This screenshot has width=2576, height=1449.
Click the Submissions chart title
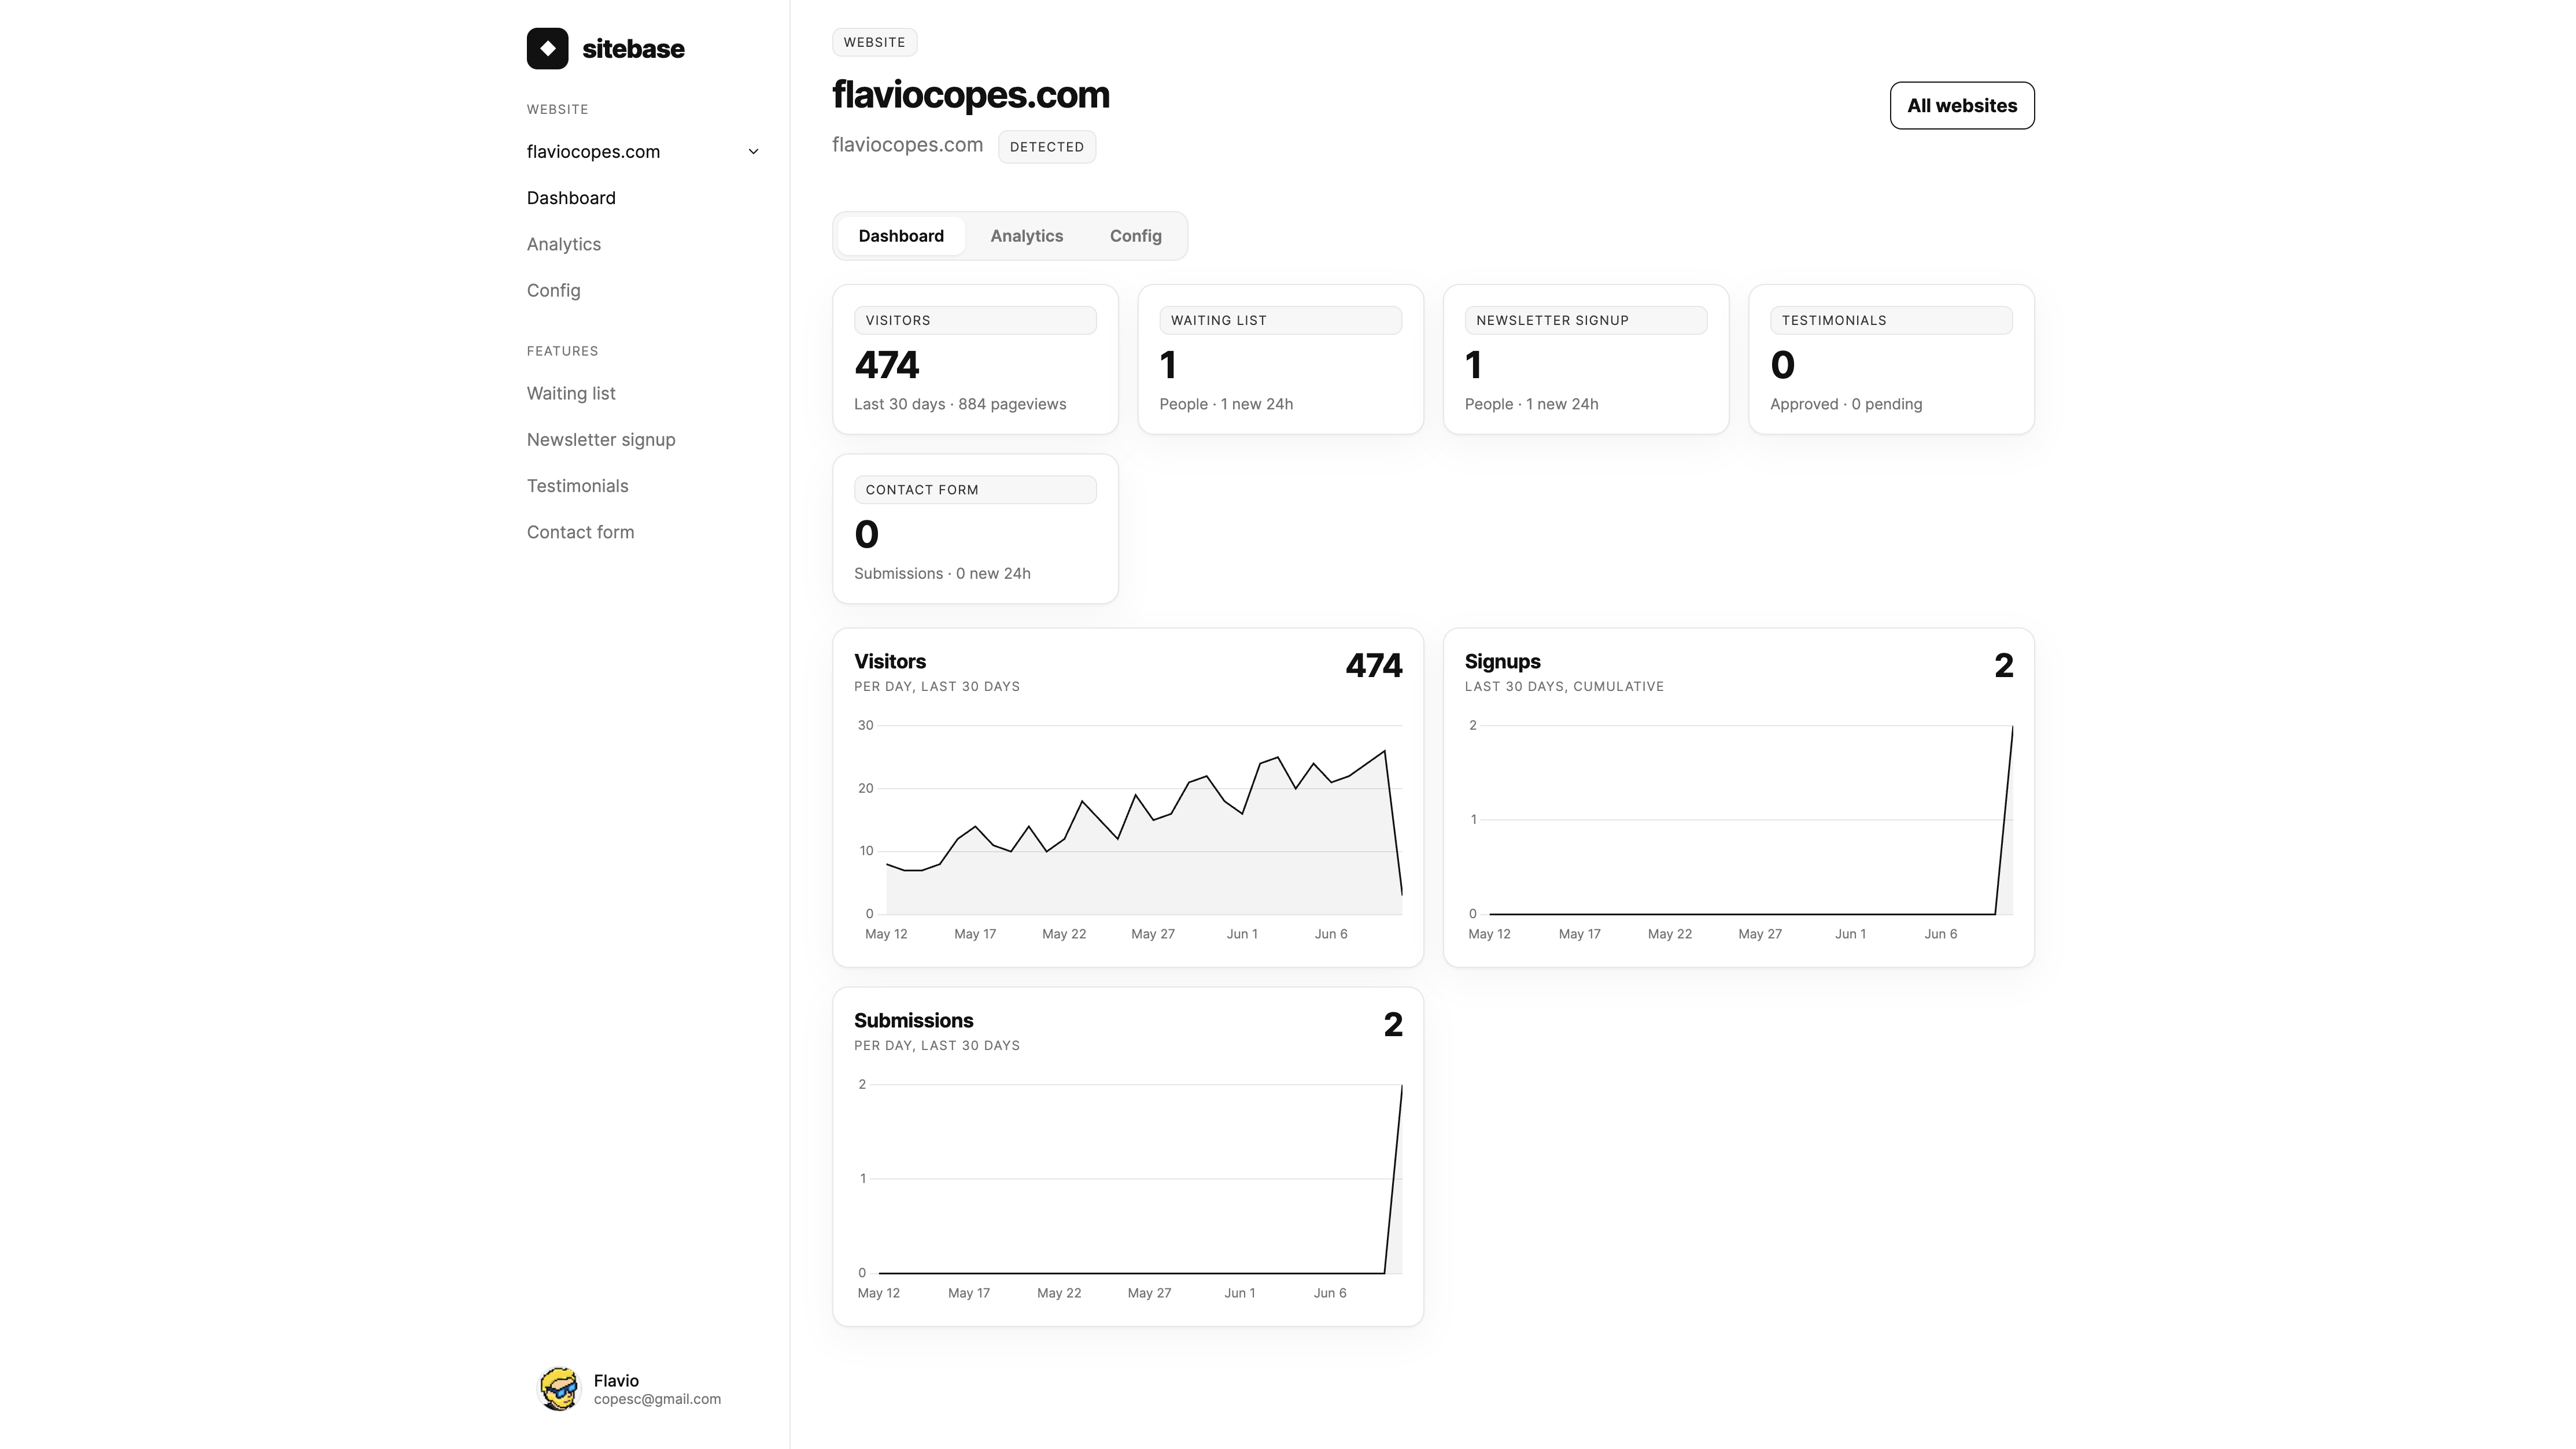point(913,1020)
